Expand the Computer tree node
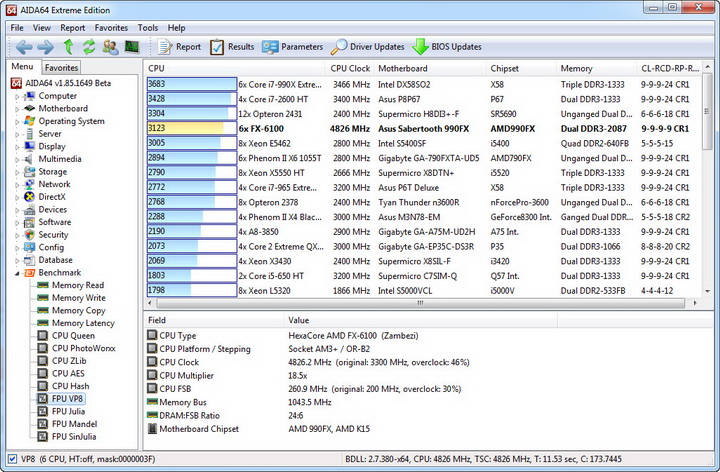This screenshot has width=720, height=472. (17, 96)
